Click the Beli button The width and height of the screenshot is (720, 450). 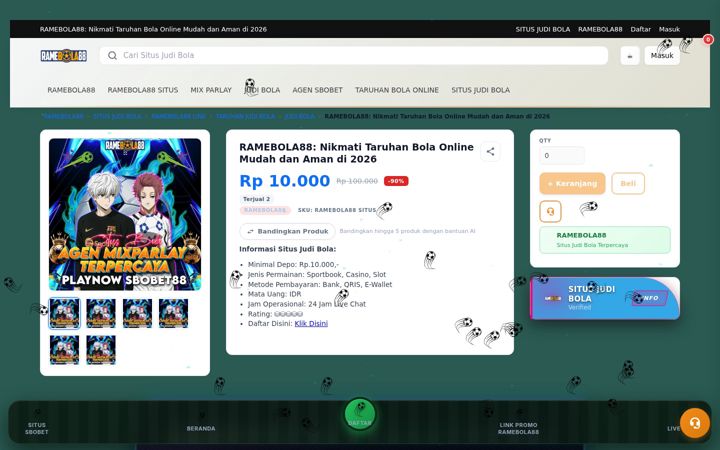click(x=628, y=183)
